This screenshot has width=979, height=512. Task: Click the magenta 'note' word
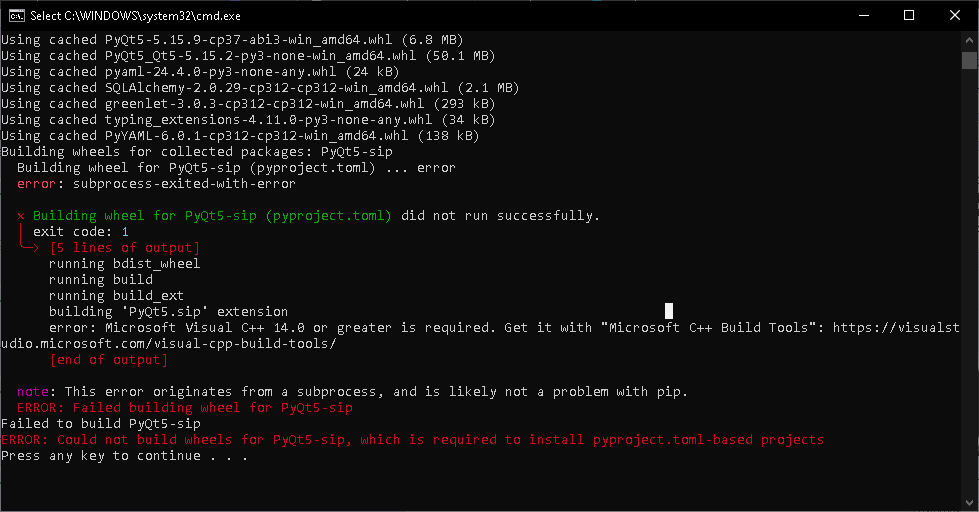coord(32,392)
